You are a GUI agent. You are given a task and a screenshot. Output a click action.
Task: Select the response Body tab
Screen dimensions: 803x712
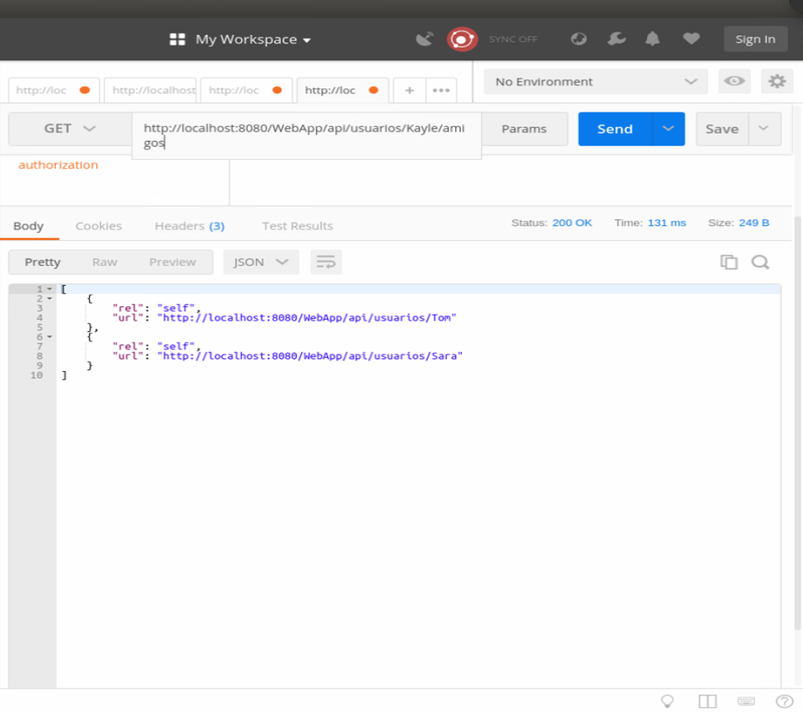(x=29, y=226)
